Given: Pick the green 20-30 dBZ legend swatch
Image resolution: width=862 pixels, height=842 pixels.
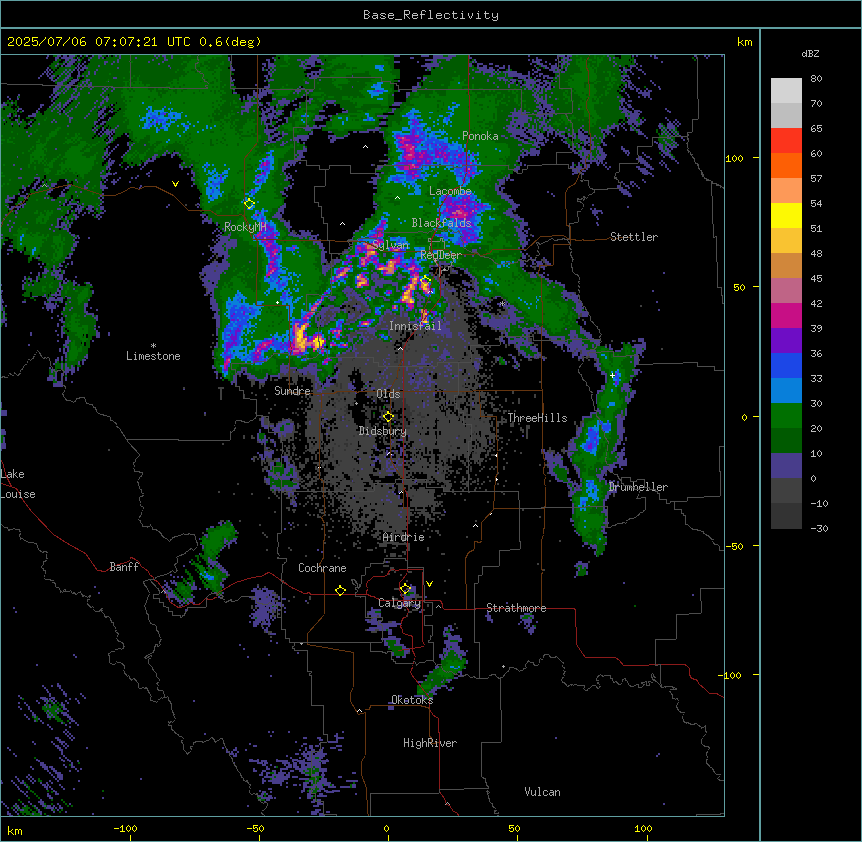Looking at the screenshot, I should click(x=786, y=416).
